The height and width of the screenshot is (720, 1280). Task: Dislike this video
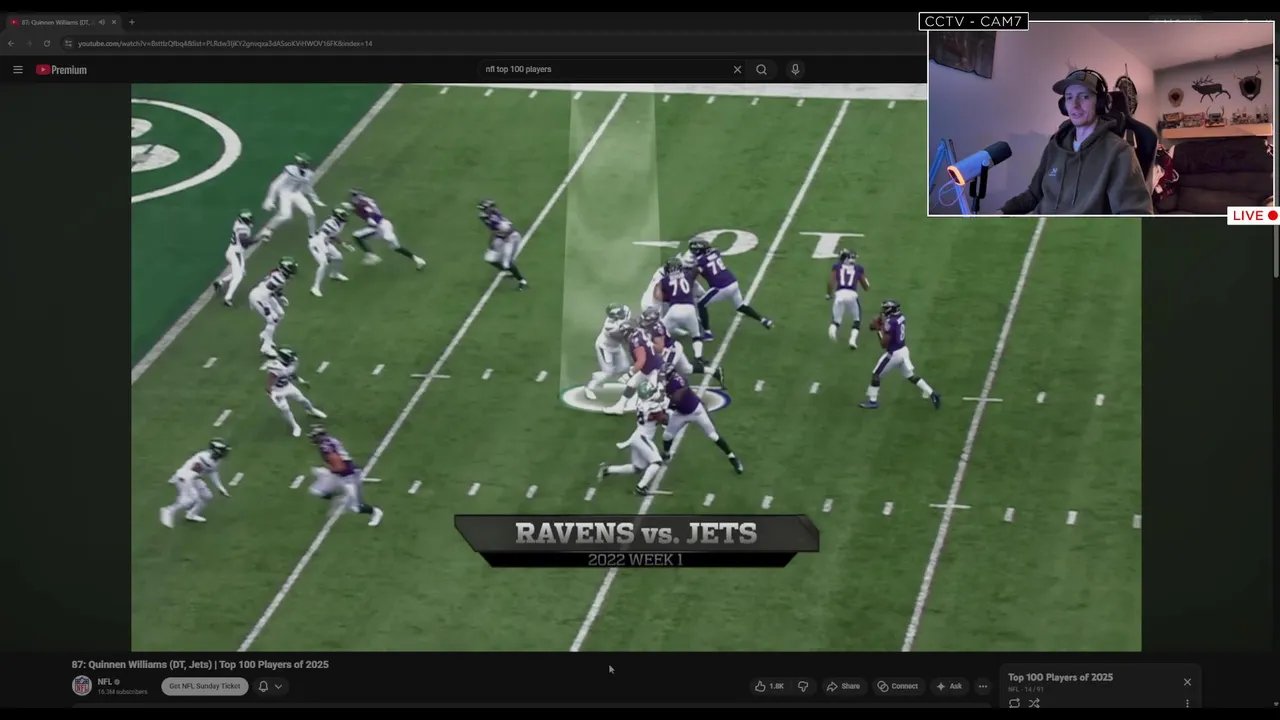802,686
